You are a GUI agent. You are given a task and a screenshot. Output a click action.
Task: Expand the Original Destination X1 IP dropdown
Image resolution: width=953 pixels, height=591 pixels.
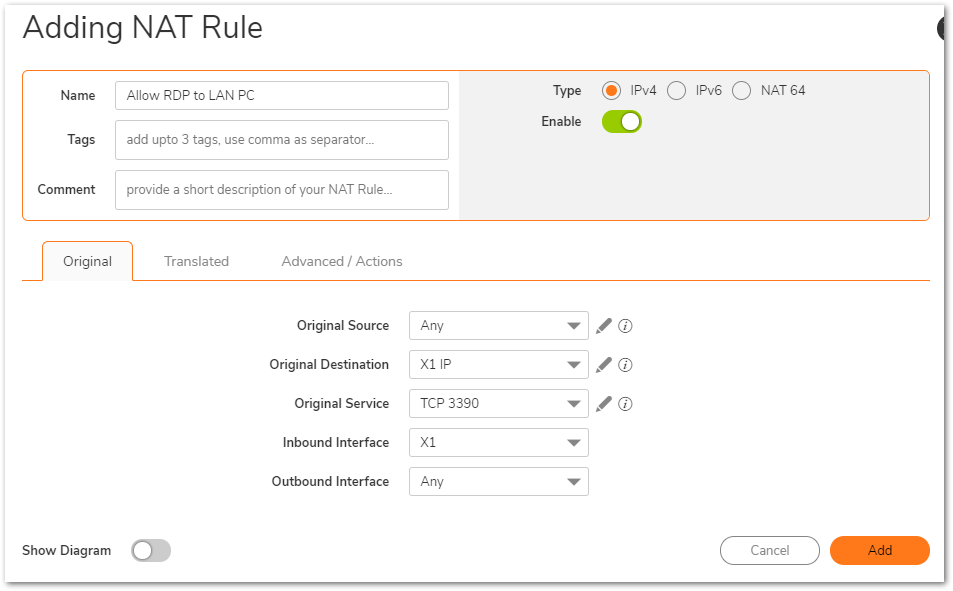498,365
